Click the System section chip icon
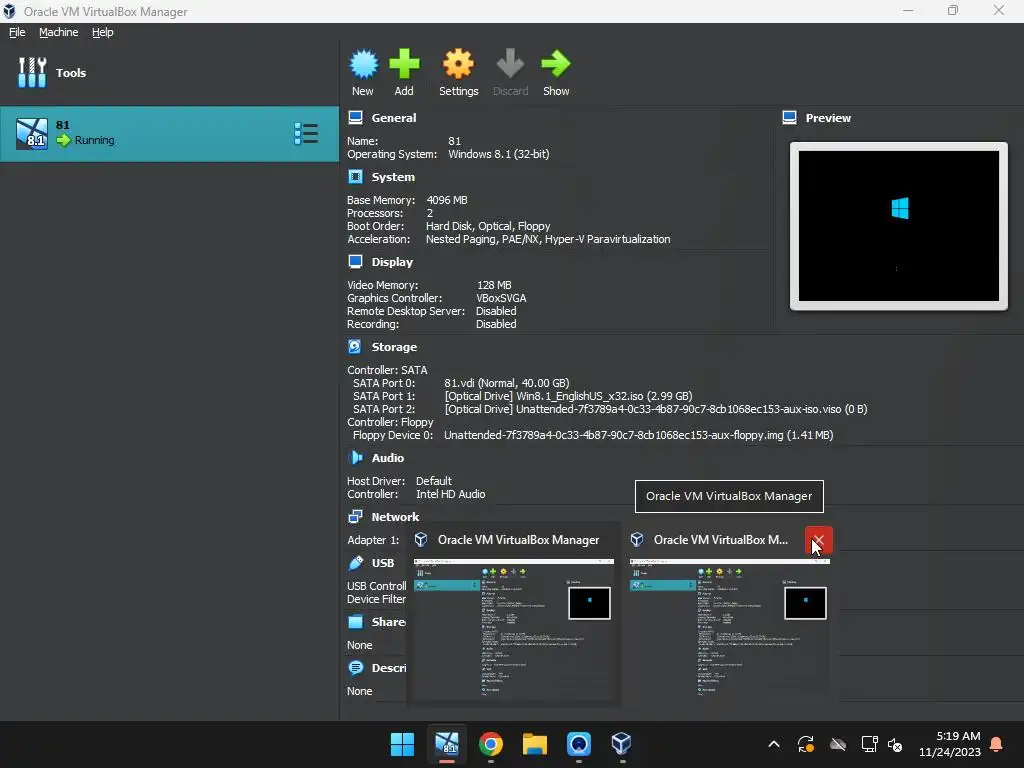1024x768 pixels. coord(355,176)
